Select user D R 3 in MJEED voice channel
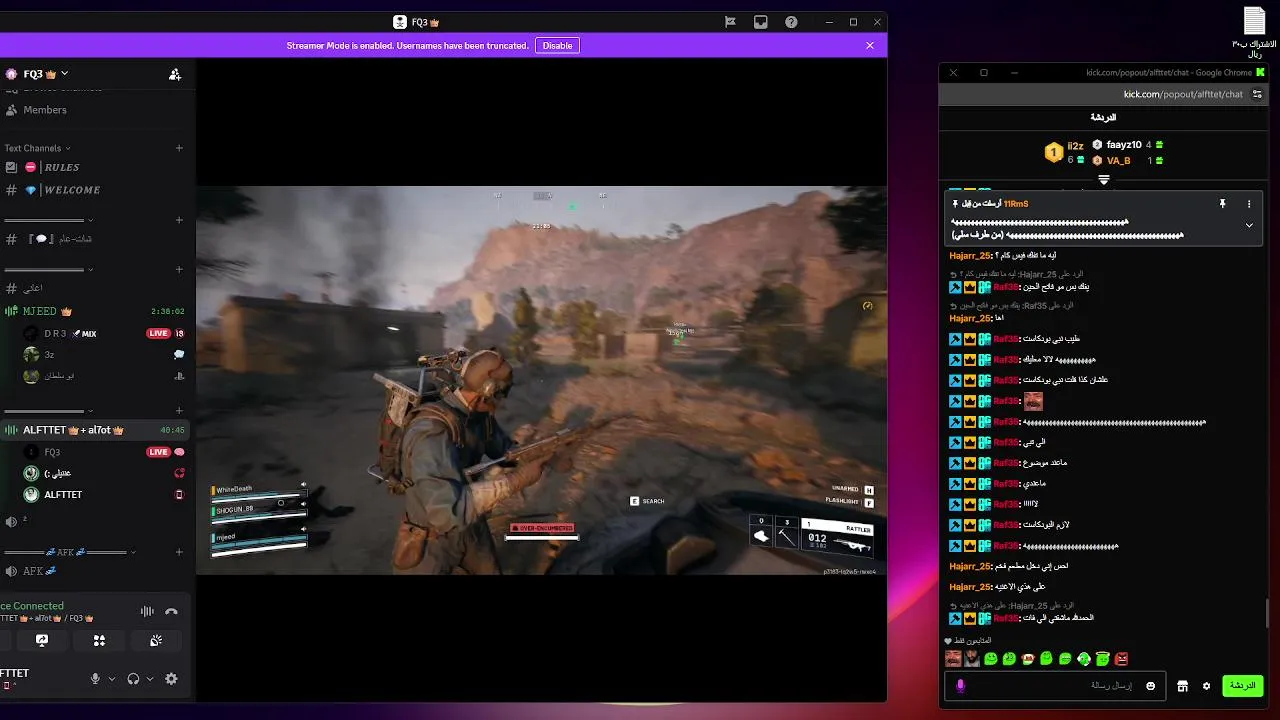 pyautogui.click(x=69, y=333)
